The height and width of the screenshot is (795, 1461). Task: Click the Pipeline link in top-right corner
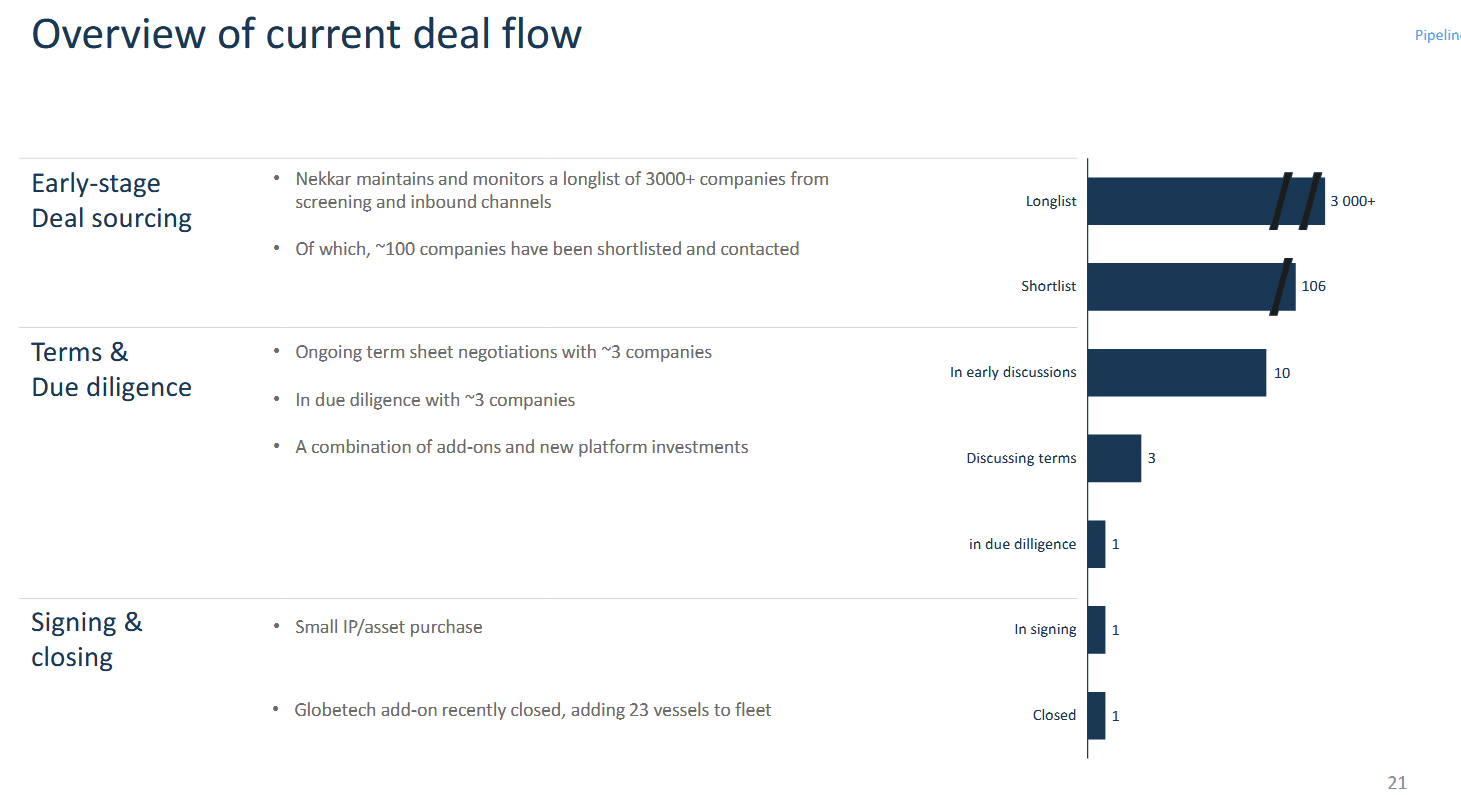point(1438,35)
